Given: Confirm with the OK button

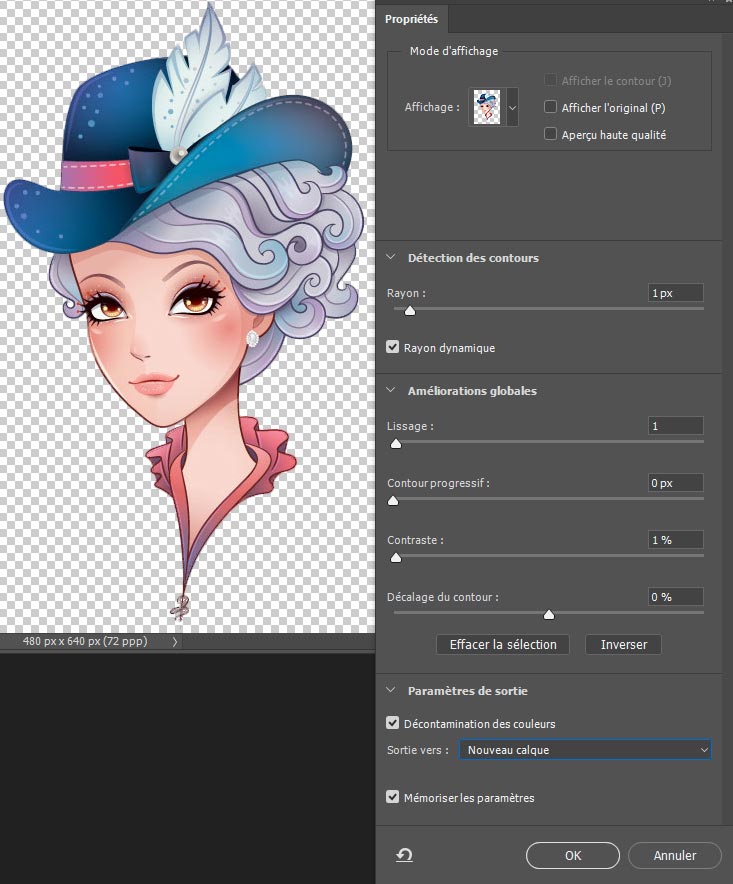Looking at the screenshot, I should coord(572,855).
